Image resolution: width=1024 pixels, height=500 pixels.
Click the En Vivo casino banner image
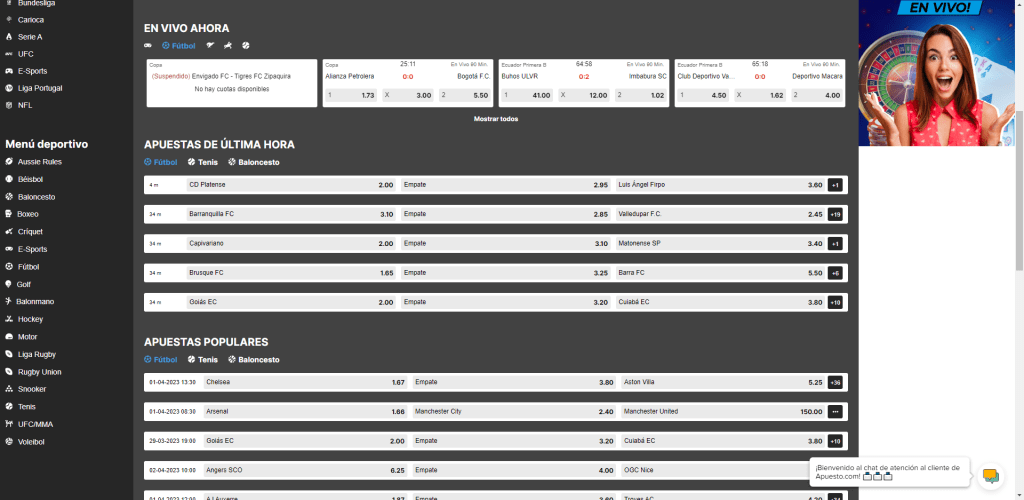(x=937, y=72)
